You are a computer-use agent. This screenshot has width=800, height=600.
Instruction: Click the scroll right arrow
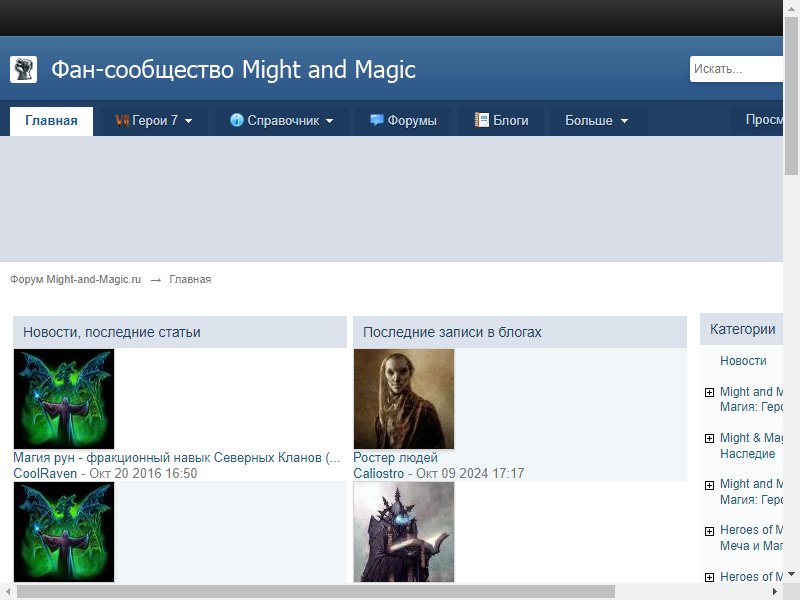coord(774,592)
